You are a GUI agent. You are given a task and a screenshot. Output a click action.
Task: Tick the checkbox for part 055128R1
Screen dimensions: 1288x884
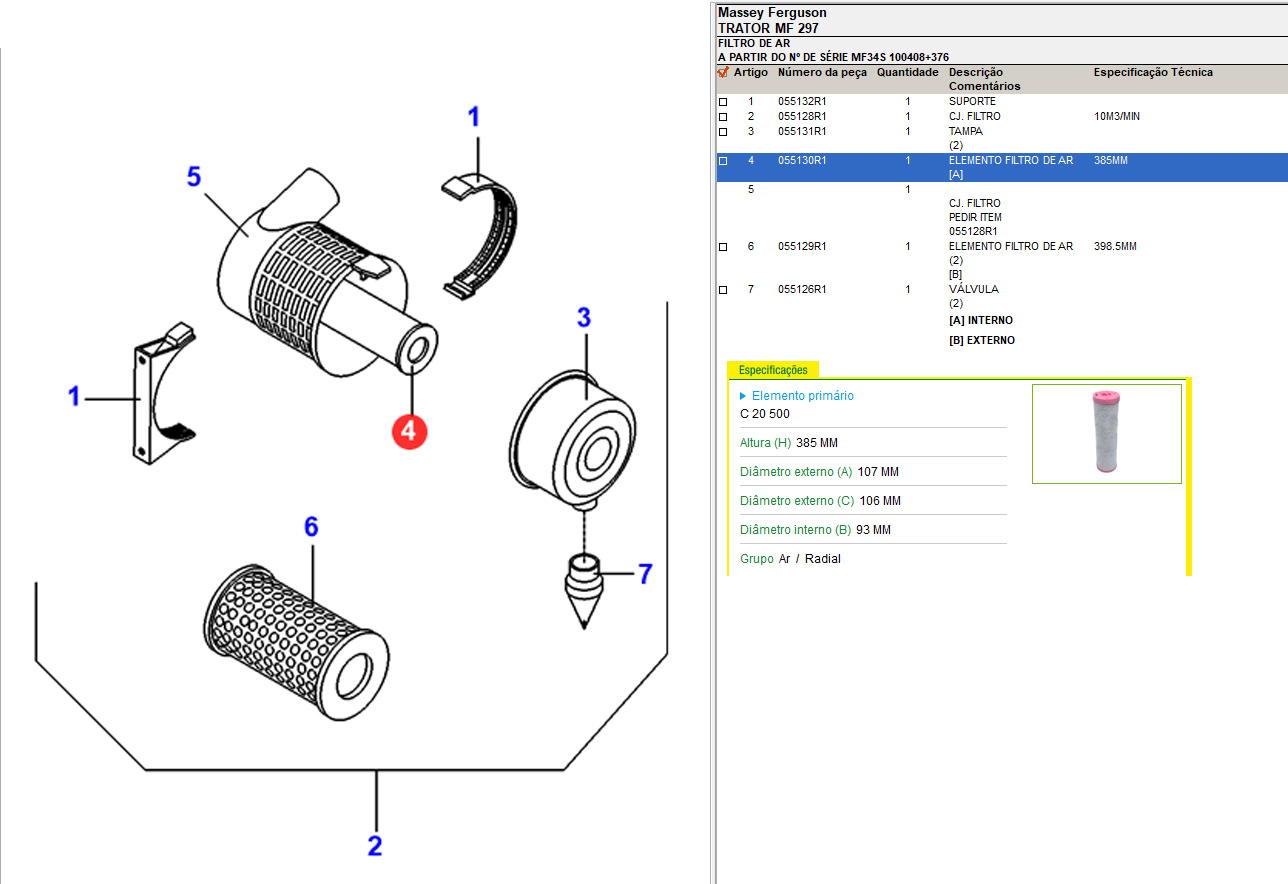coord(723,118)
